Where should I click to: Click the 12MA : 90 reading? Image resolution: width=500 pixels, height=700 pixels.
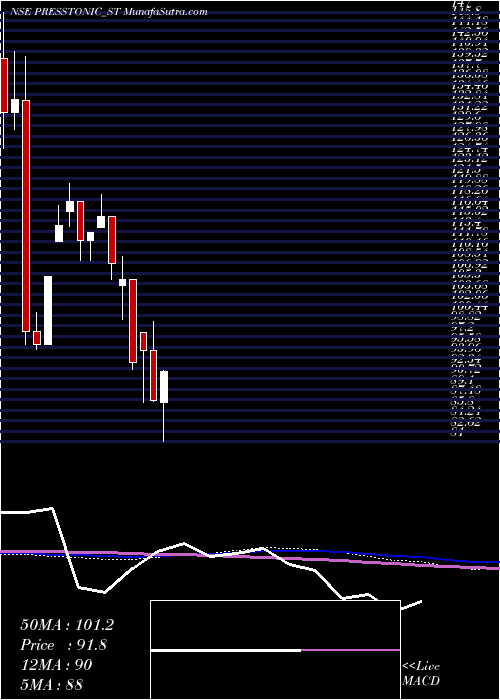(x=56, y=665)
